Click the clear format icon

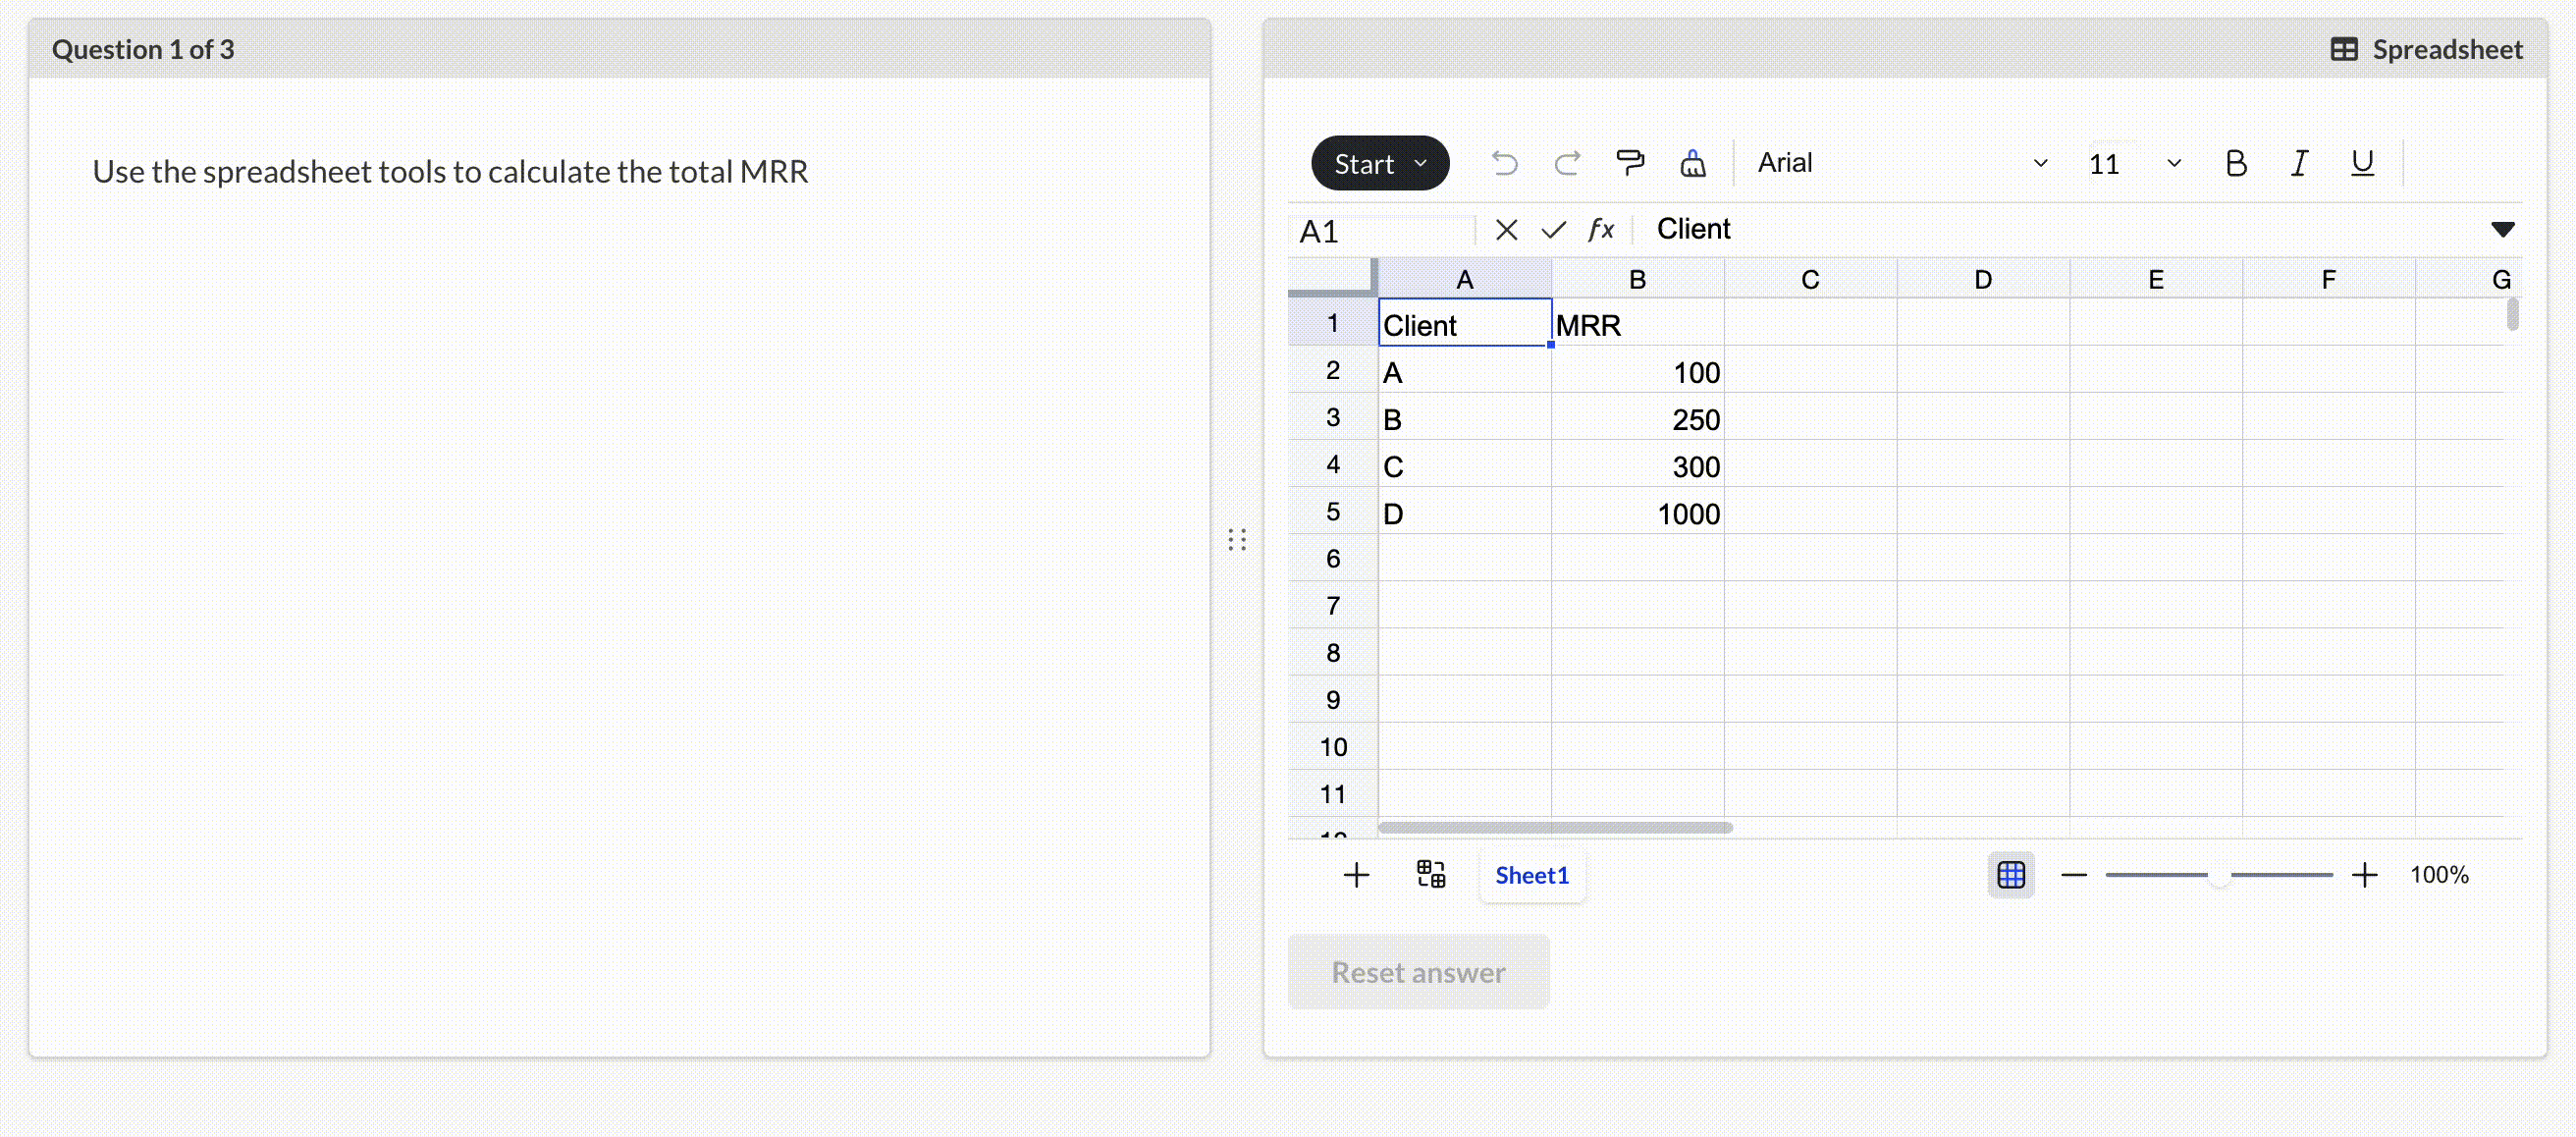[1692, 163]
